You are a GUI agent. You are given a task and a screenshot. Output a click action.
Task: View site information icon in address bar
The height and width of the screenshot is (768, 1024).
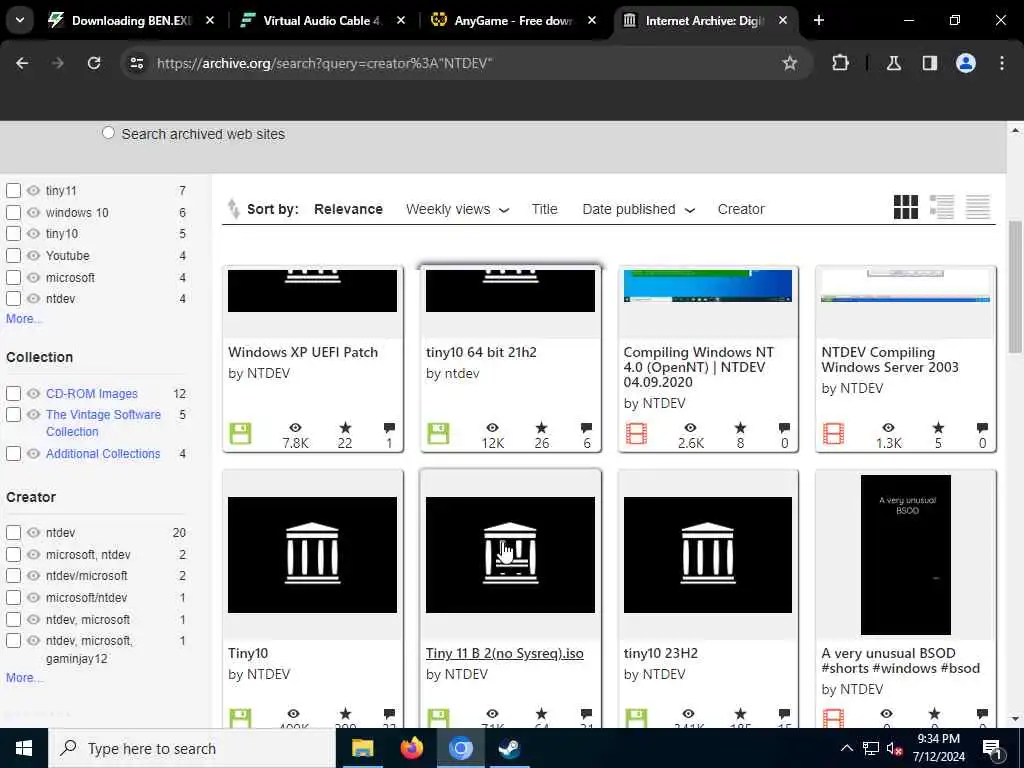(136, 63)
